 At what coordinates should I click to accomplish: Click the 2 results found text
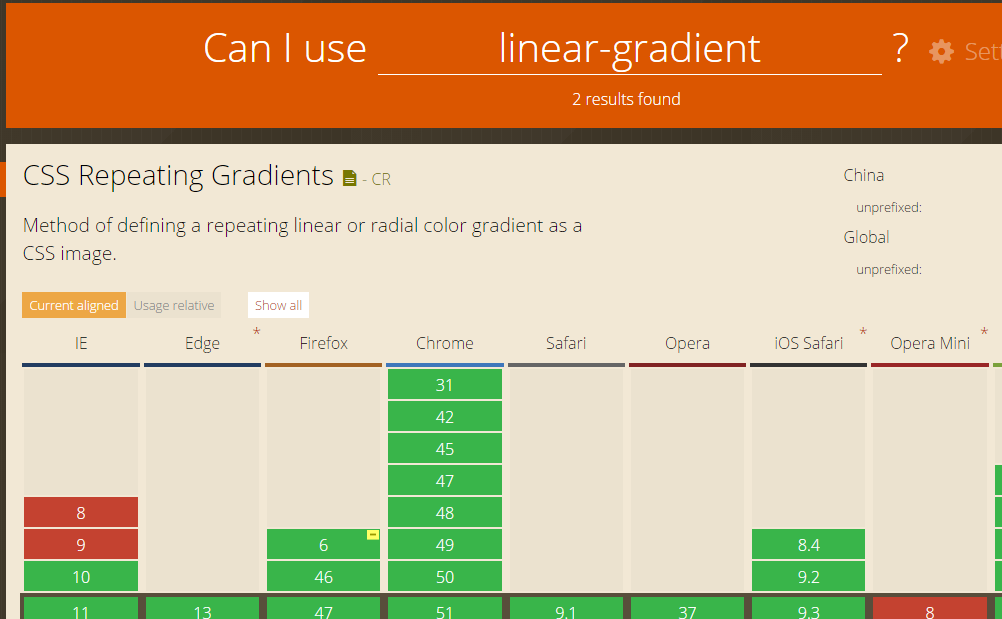pyautogui.click(x=626, y=99)
